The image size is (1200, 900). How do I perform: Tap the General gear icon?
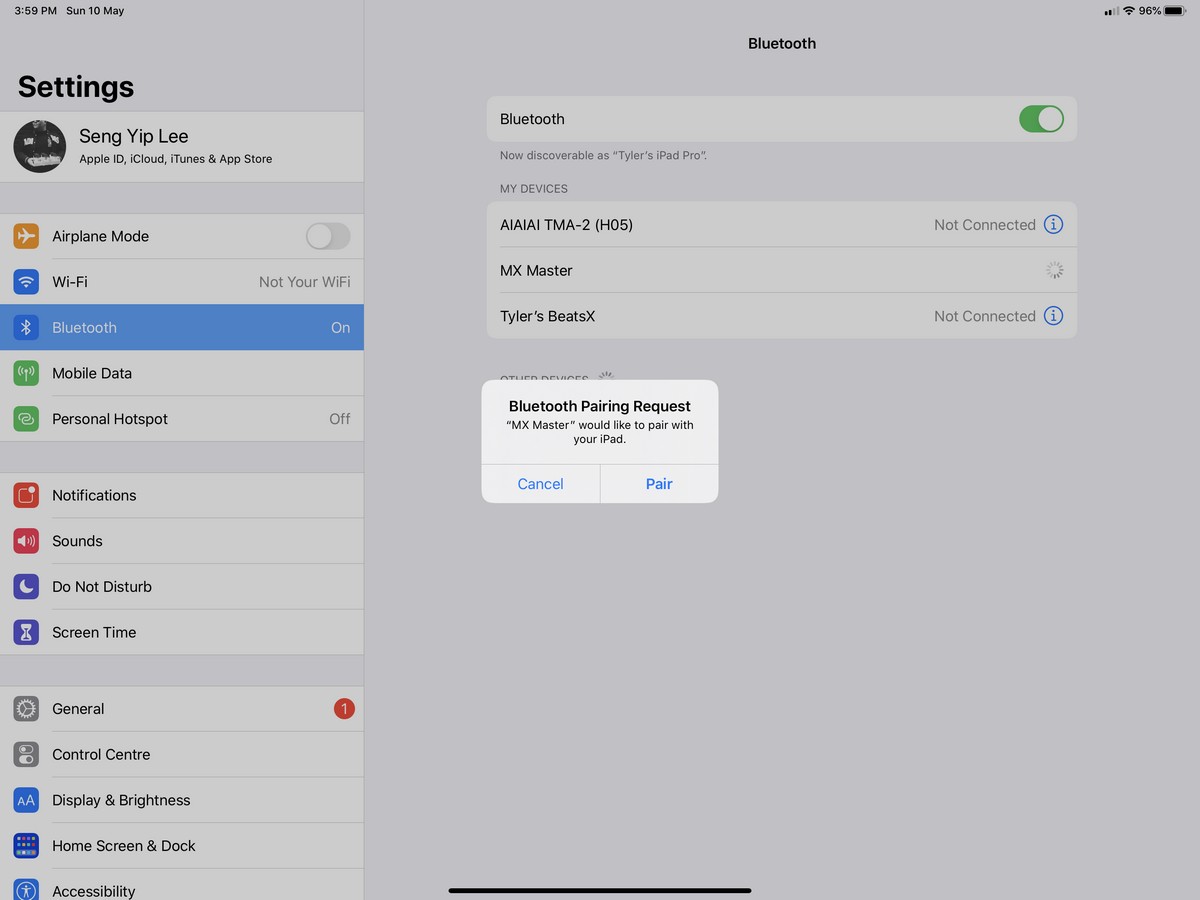coord(26,709)
